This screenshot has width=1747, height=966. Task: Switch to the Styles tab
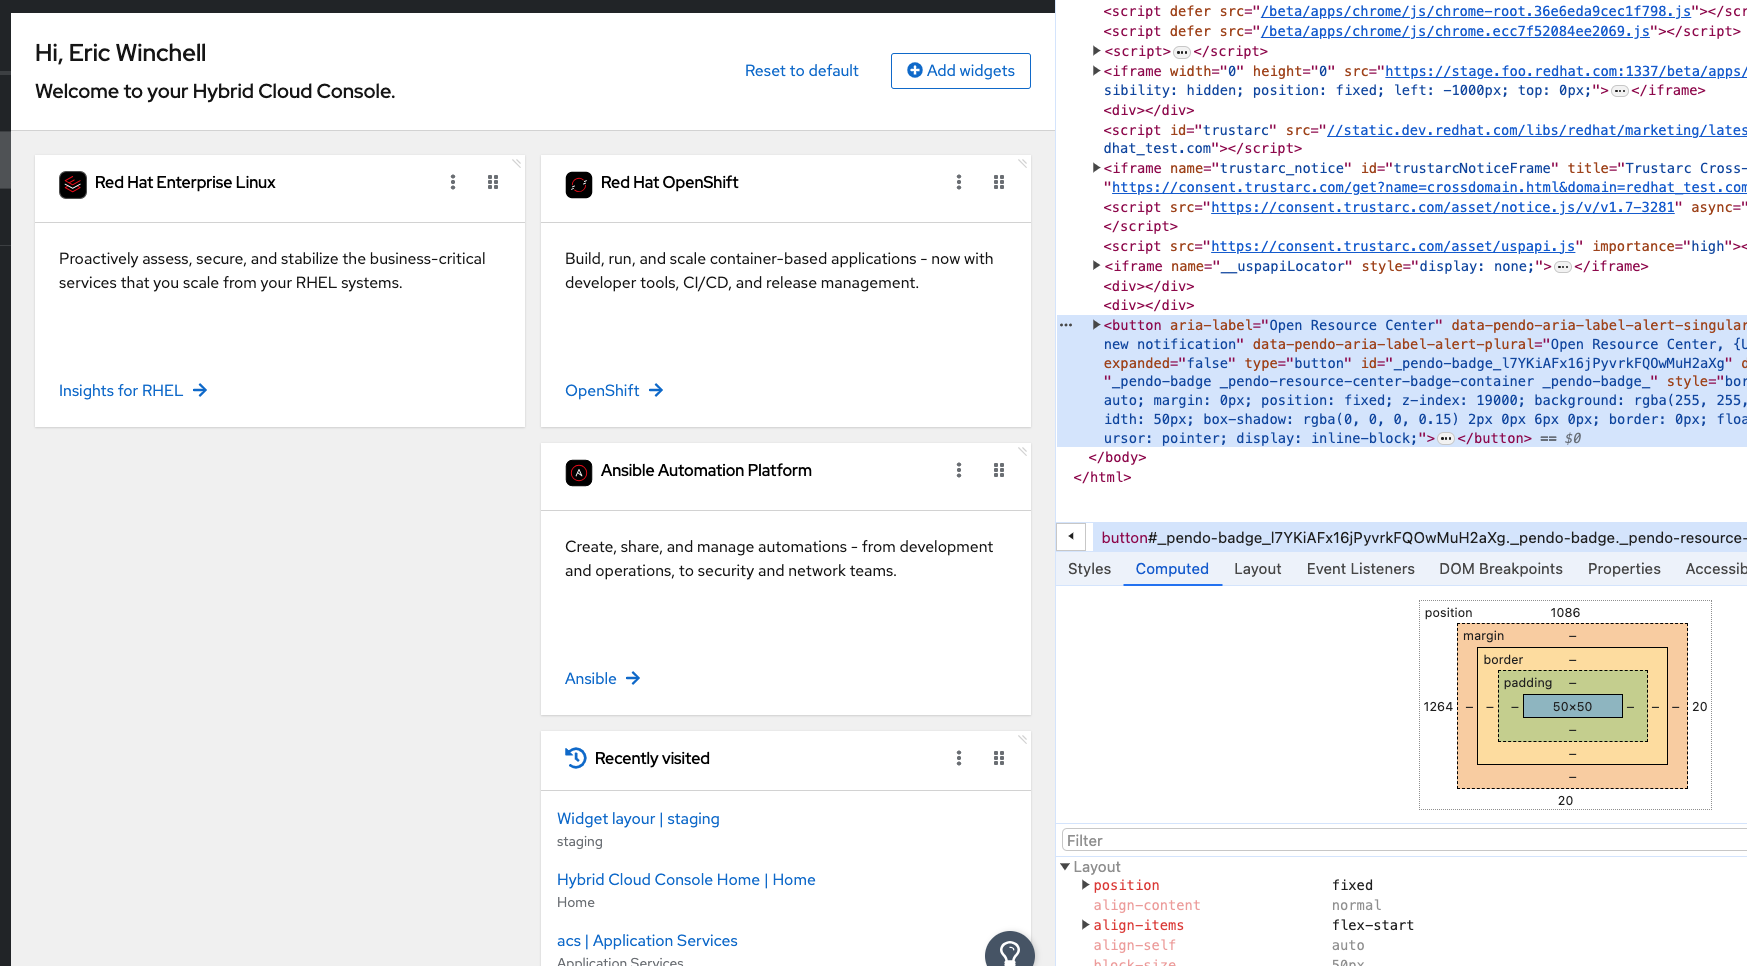pos(1089,569)
